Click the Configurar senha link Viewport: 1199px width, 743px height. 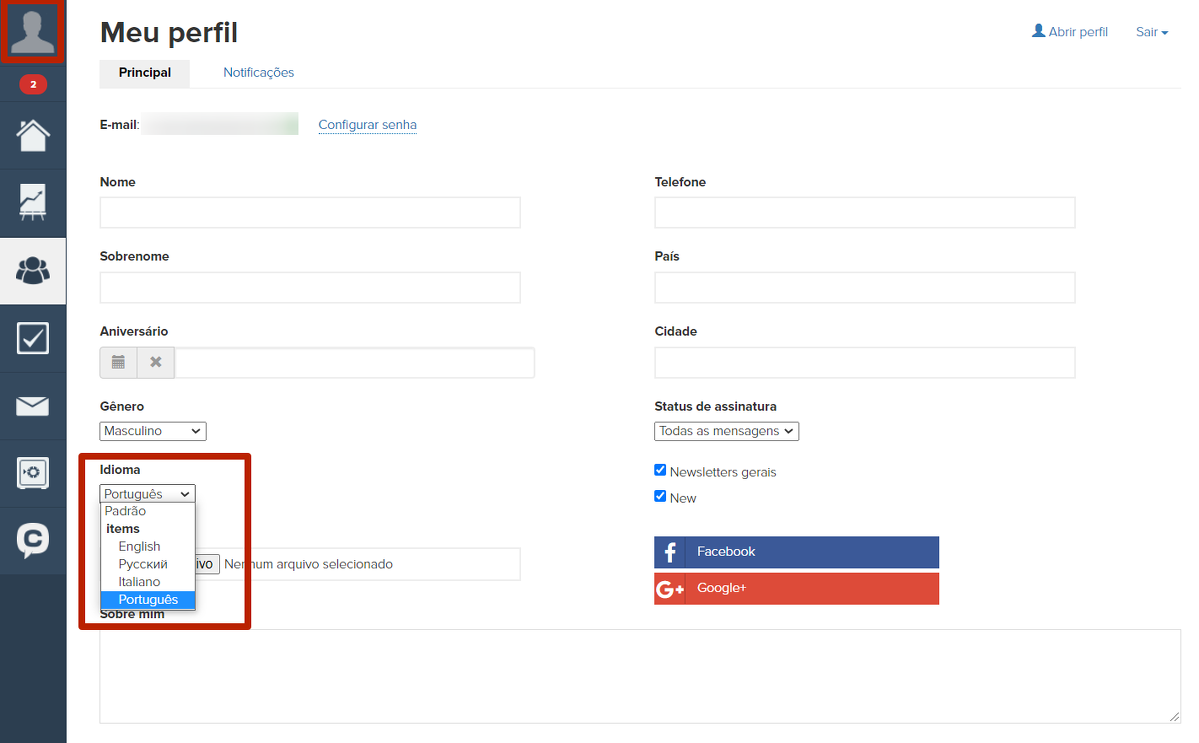tap(367, 125)
